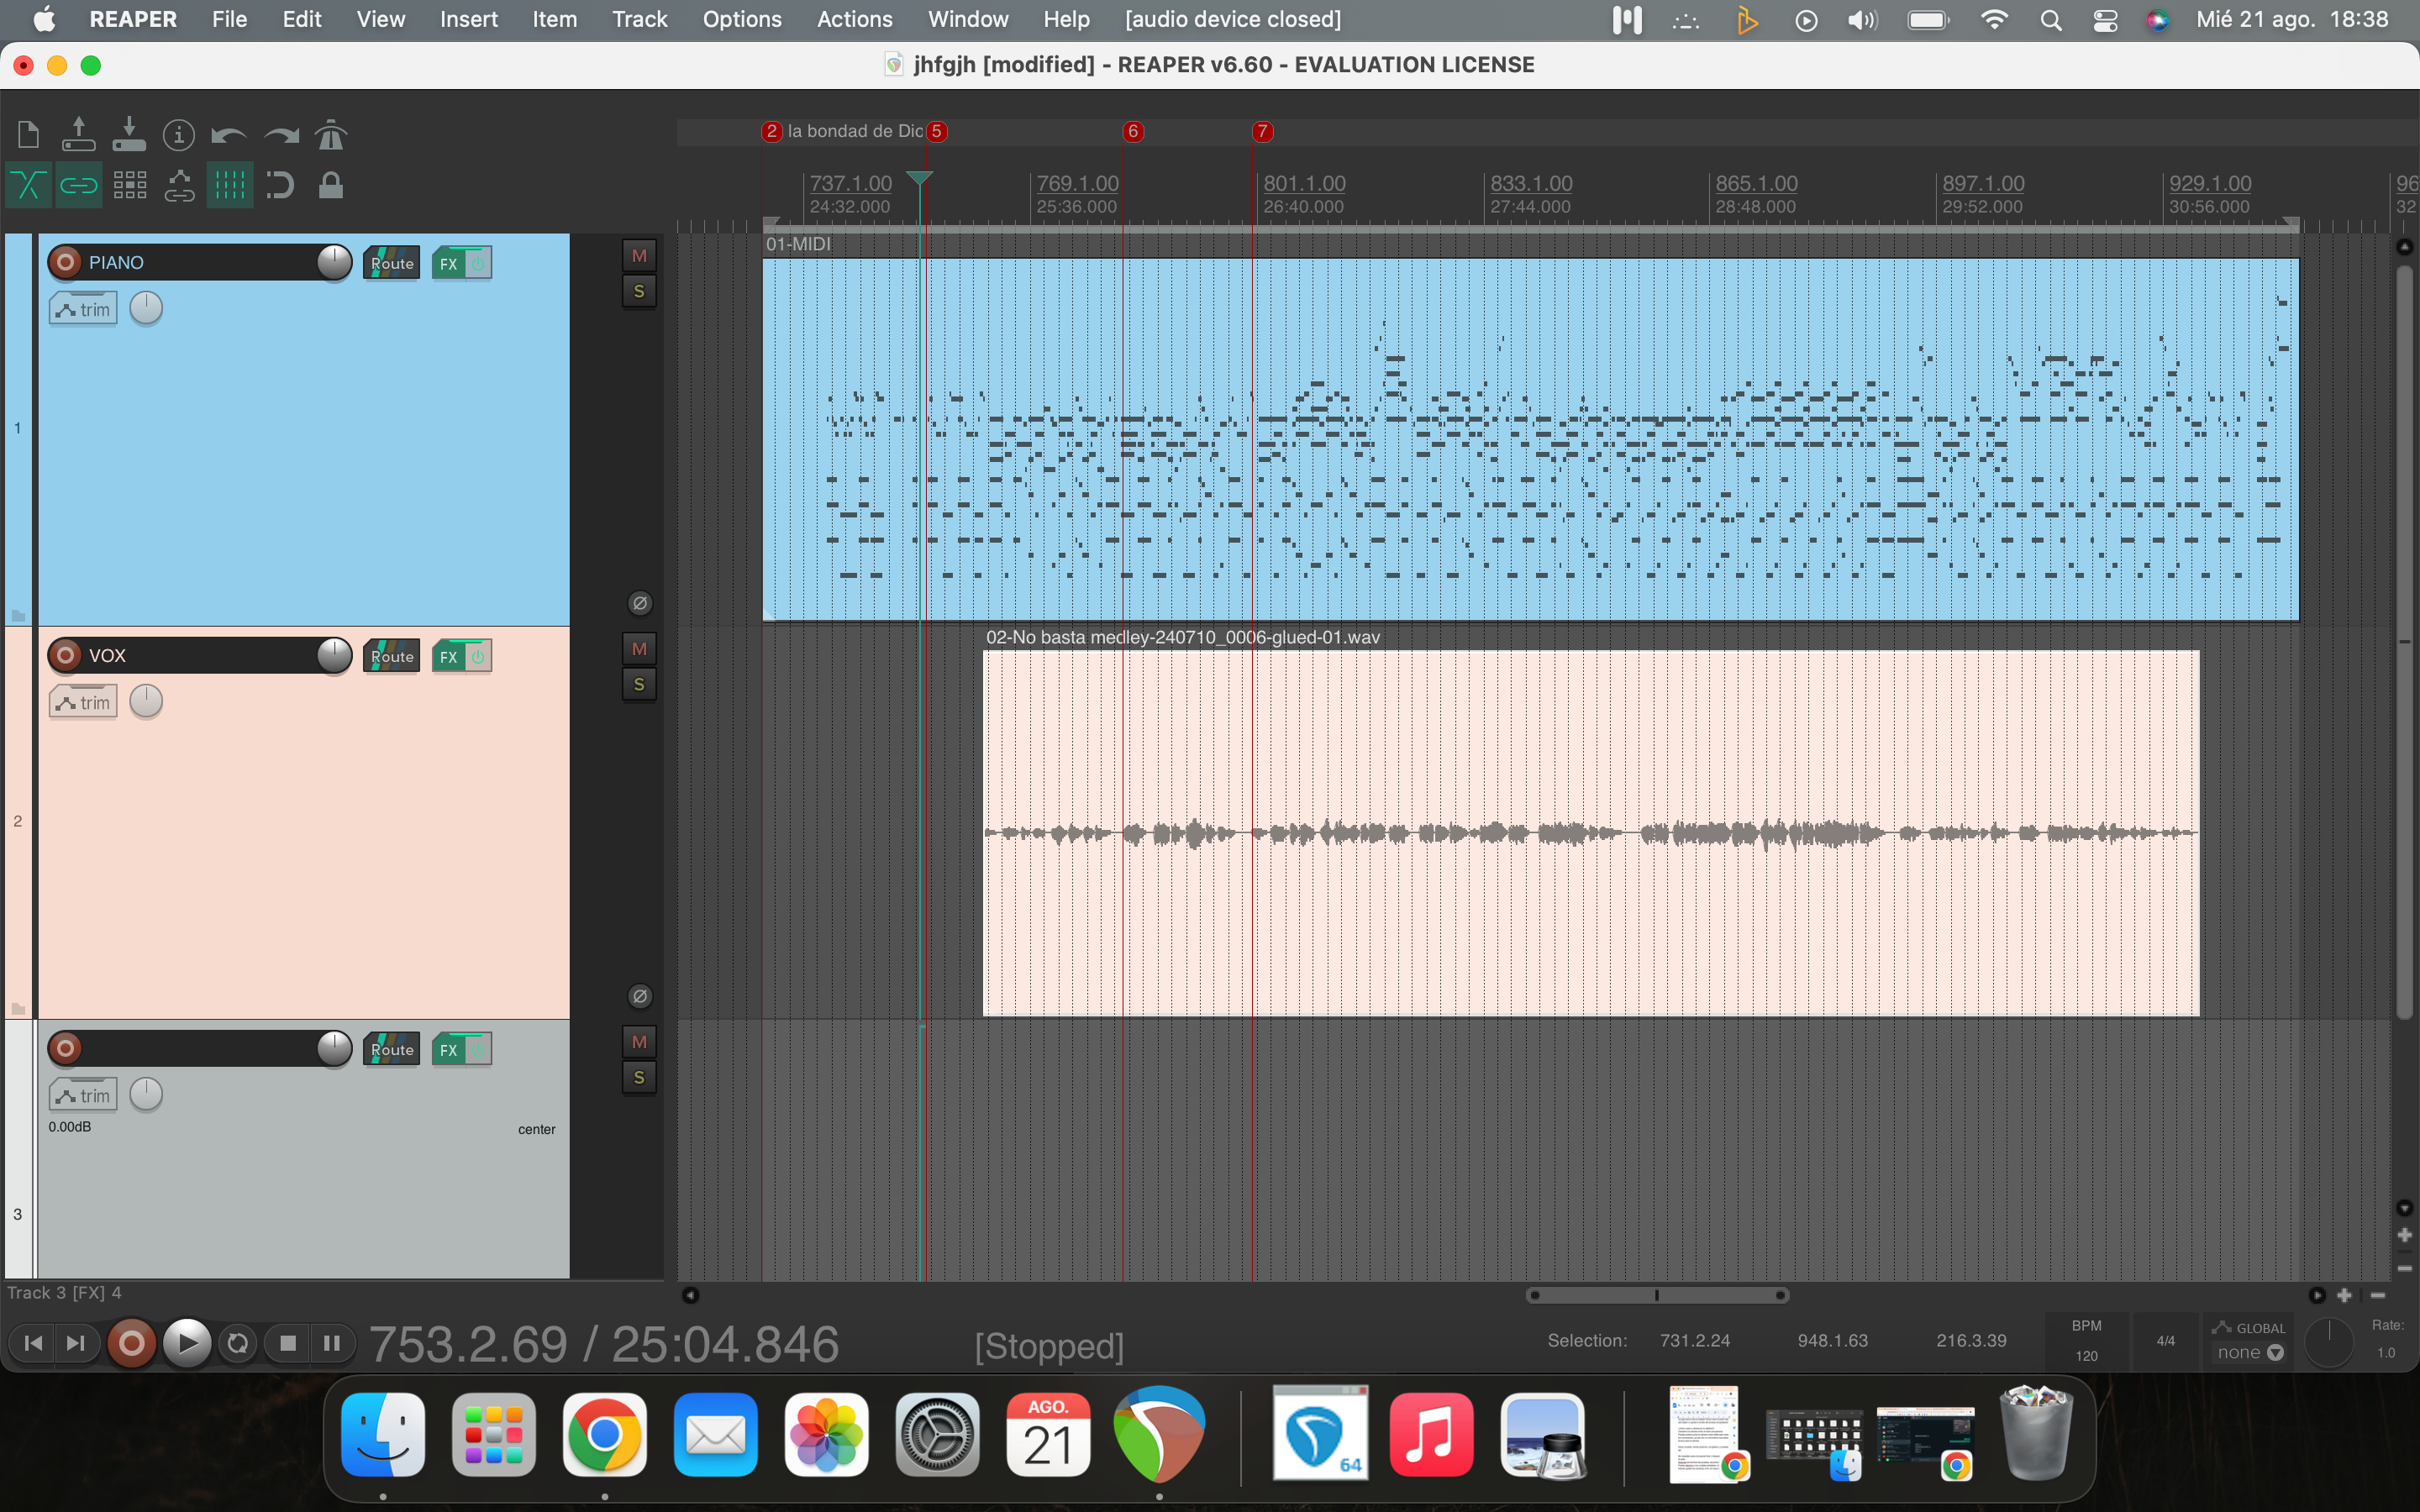Click the transport Pause button
This screenshot has height=1512, width=2420.
[x=332, y=1343]
